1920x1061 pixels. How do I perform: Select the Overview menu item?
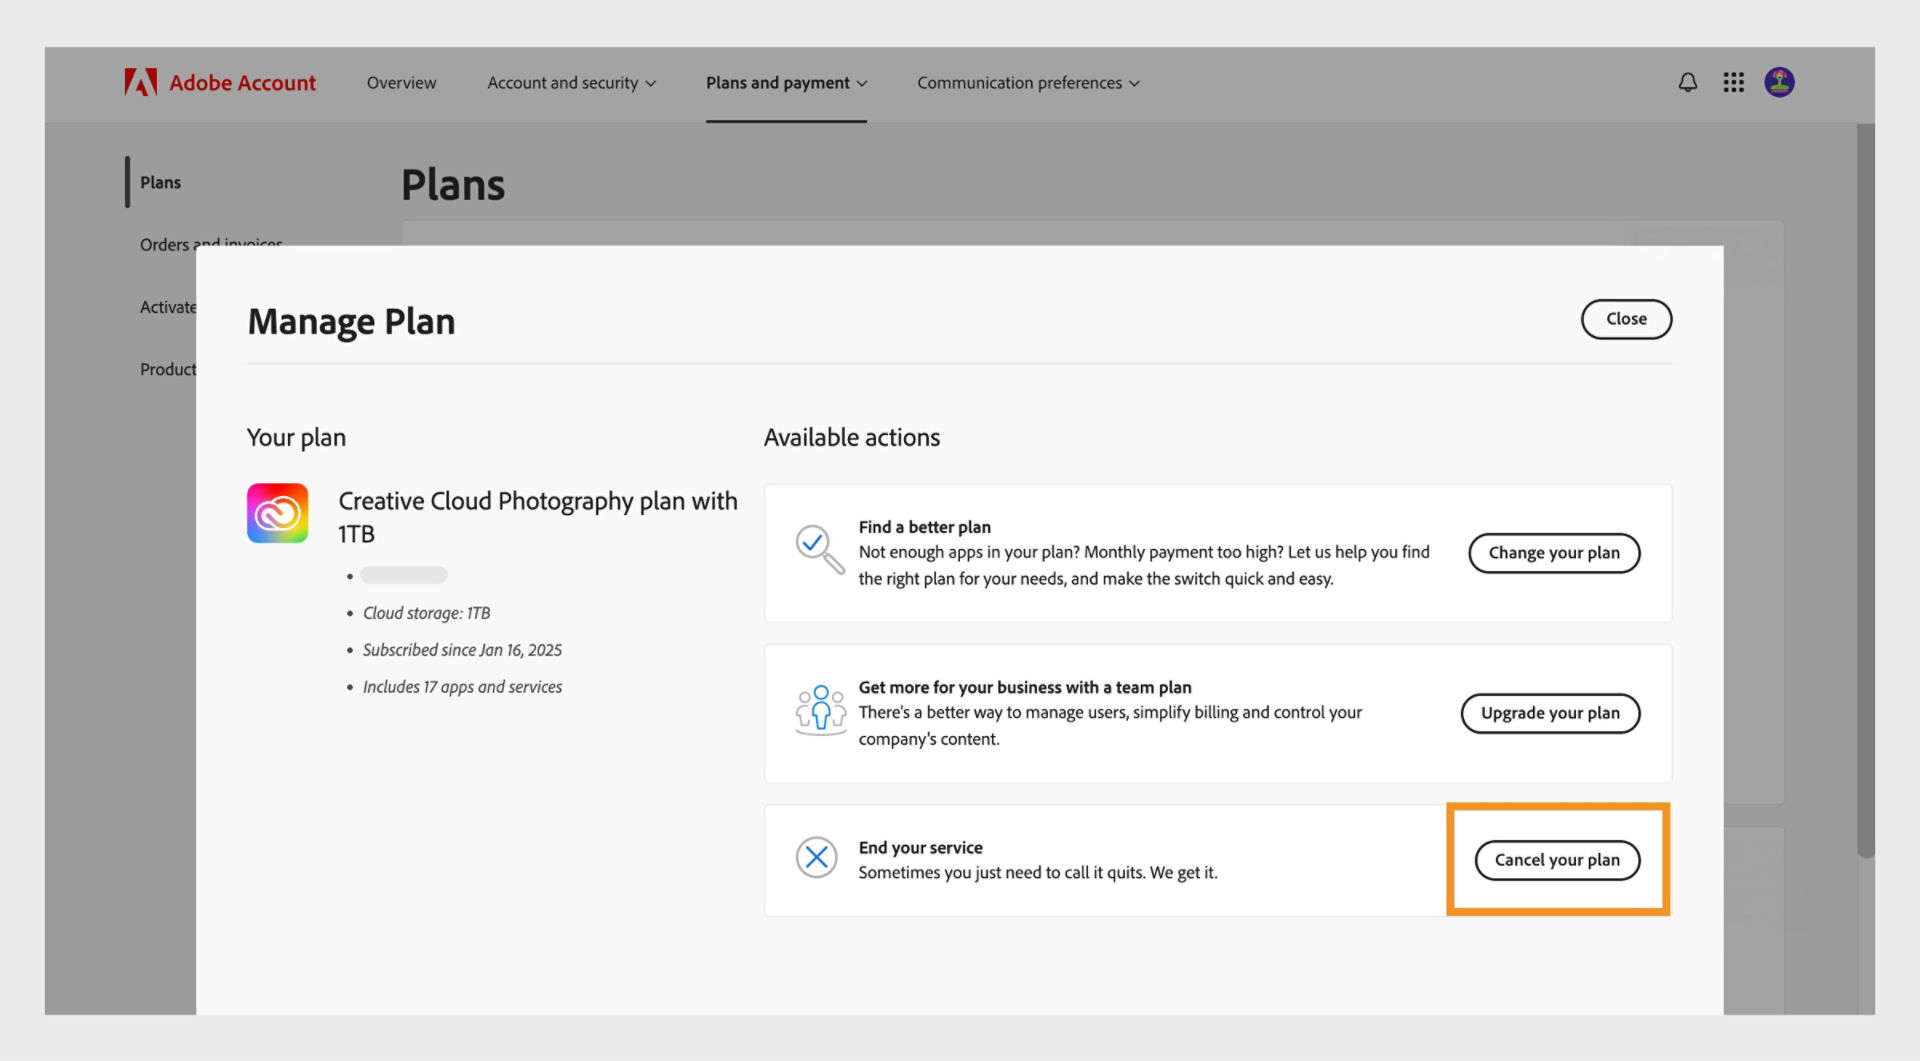(x=401, y=83)
